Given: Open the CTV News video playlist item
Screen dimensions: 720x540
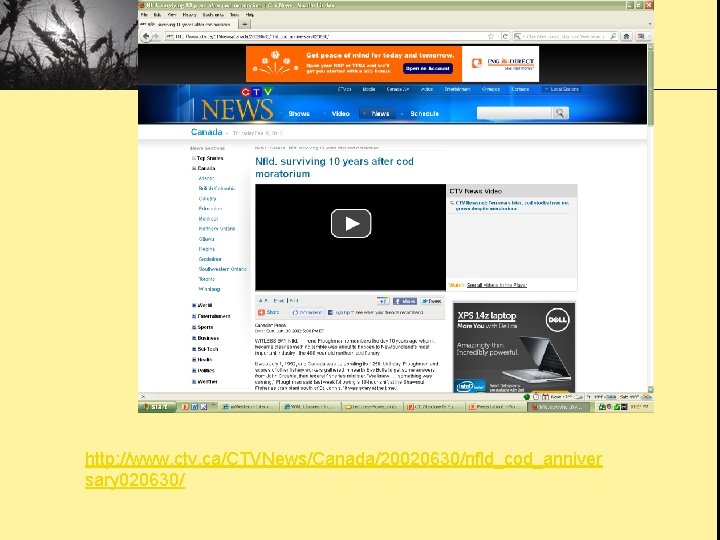Looking at the screenshot, I should point(512,205).
